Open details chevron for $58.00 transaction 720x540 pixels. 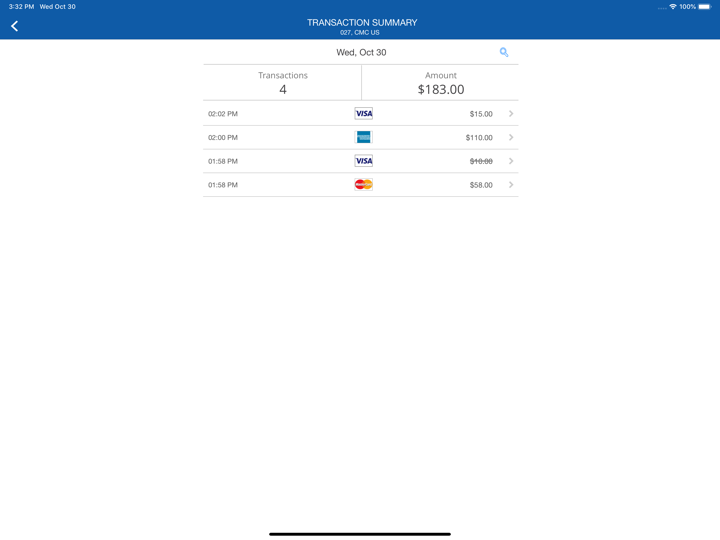[511, 185]
